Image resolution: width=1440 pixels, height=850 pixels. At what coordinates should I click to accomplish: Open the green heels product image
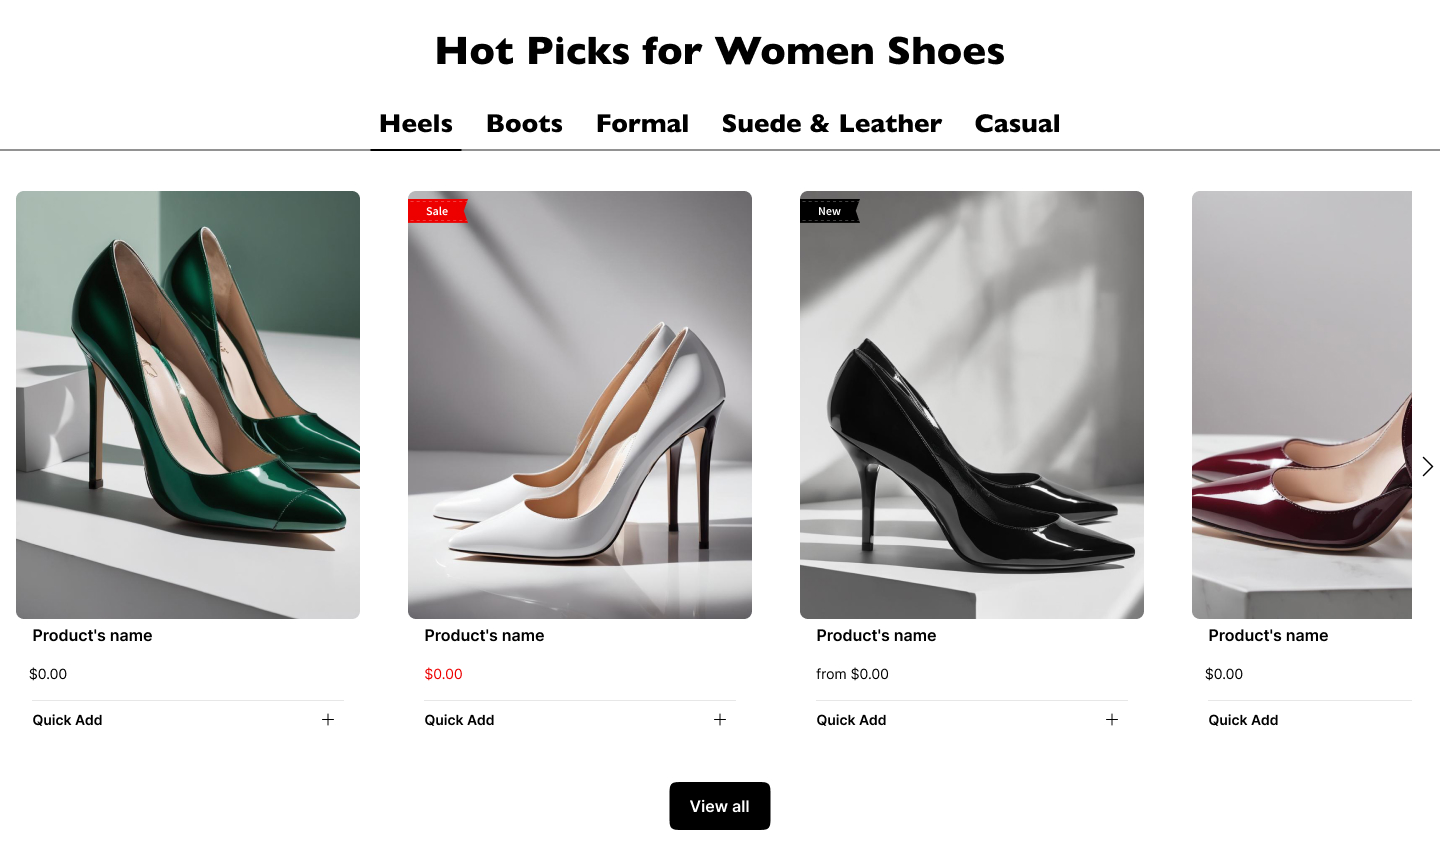pyautogui.click(x=188, y=405)
